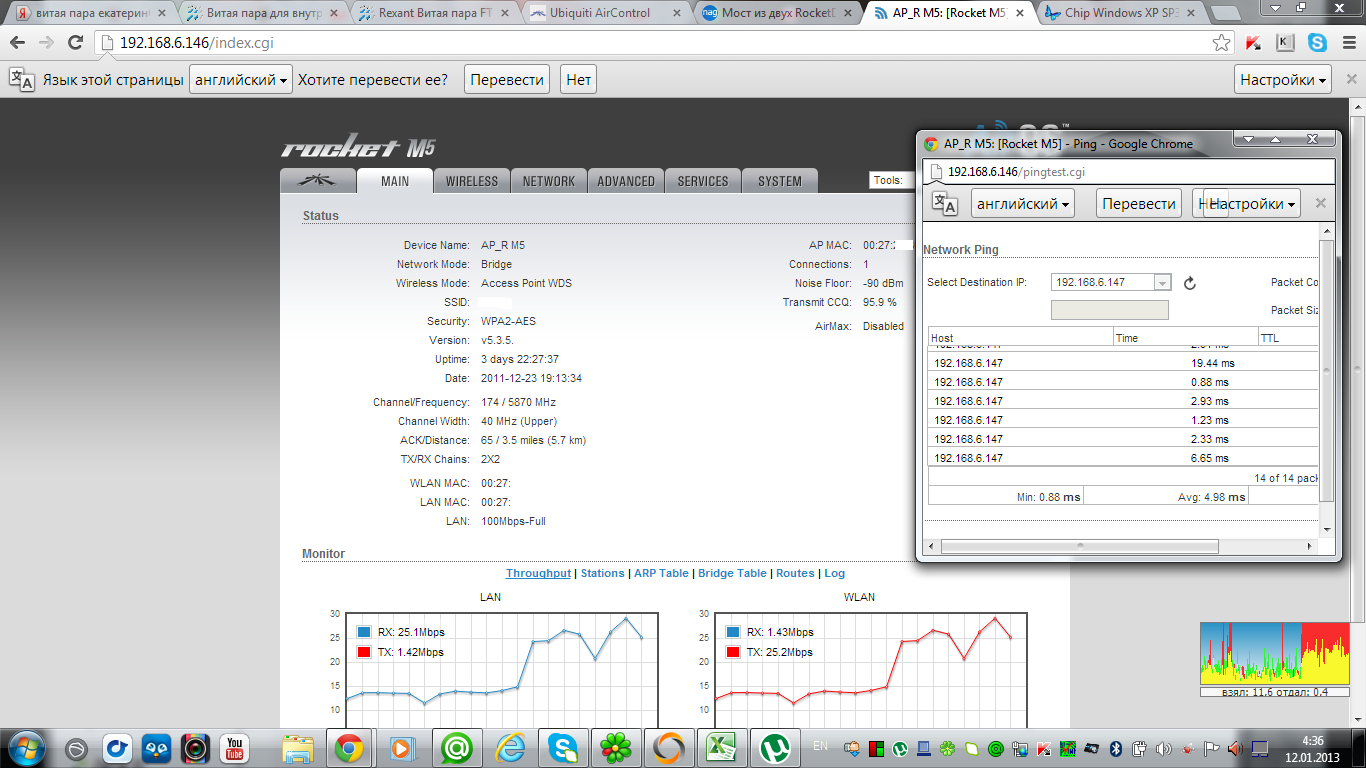Image resolution: width=1366 pixels, height=768 pixels.
Task: Go to the ADVANCED tab
Action: (626, 181)
